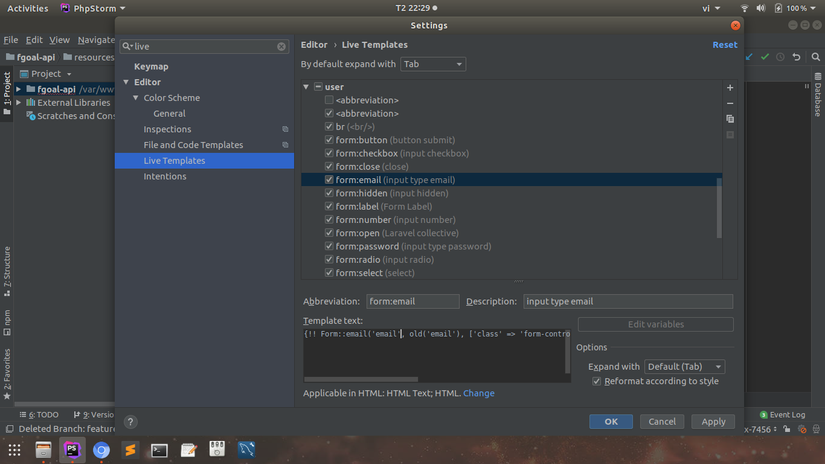825x464 pixels.
Task: Uncheck form:password template checkbox
Action: coord(329,246)
